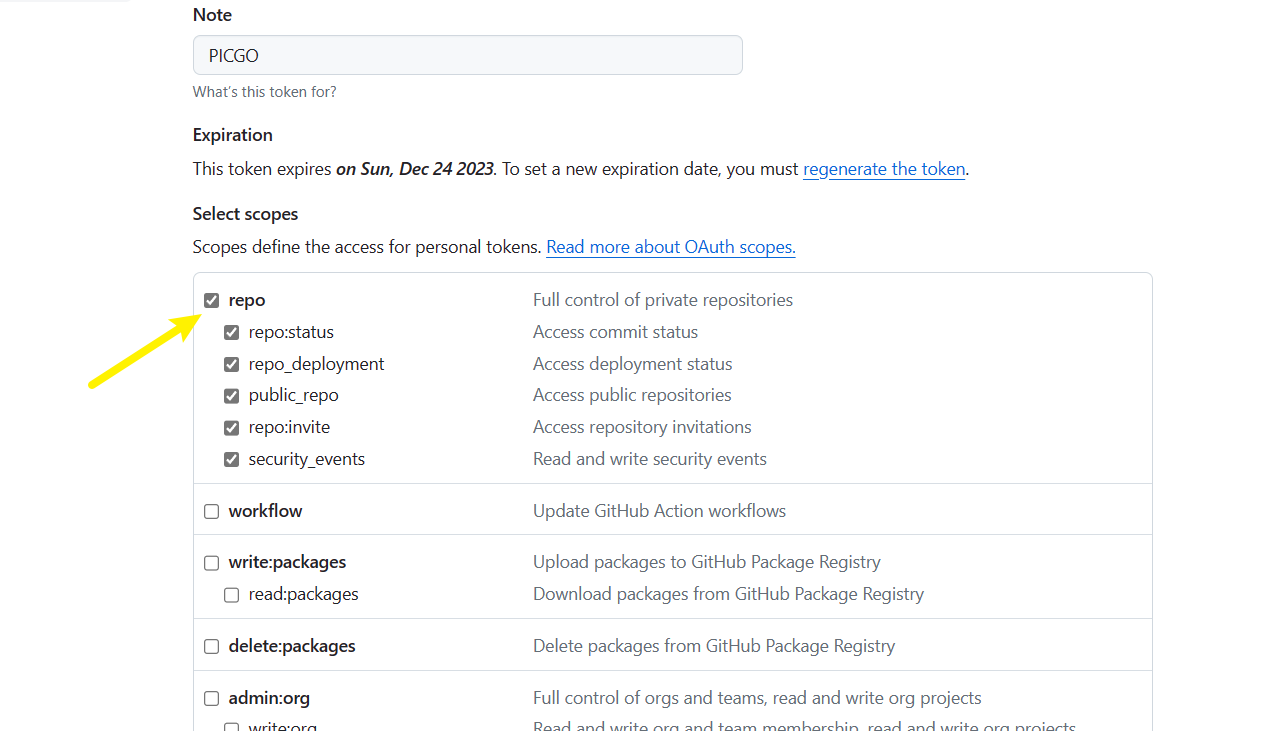Screen dimensions: 1278x731
Task: Open the 'regenerate the token' link
Action: [x=884, y=169]
